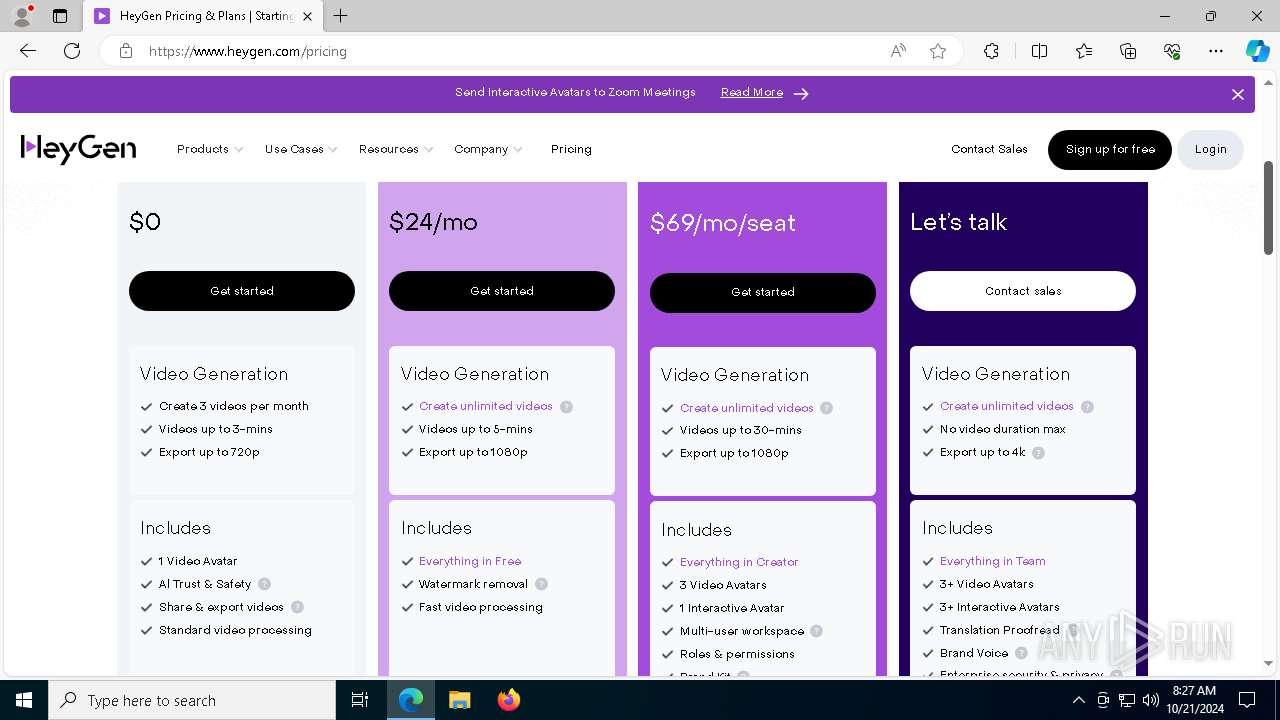
Task: Open Edge Settings and more menu
Action: [1216, 51]
